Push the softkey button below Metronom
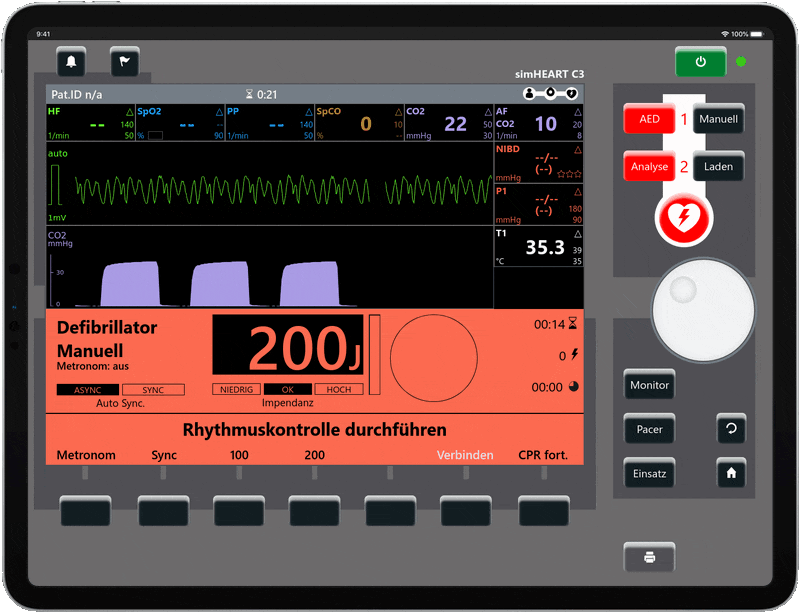This screenshot has width=800, height=613. coord(85,510)
